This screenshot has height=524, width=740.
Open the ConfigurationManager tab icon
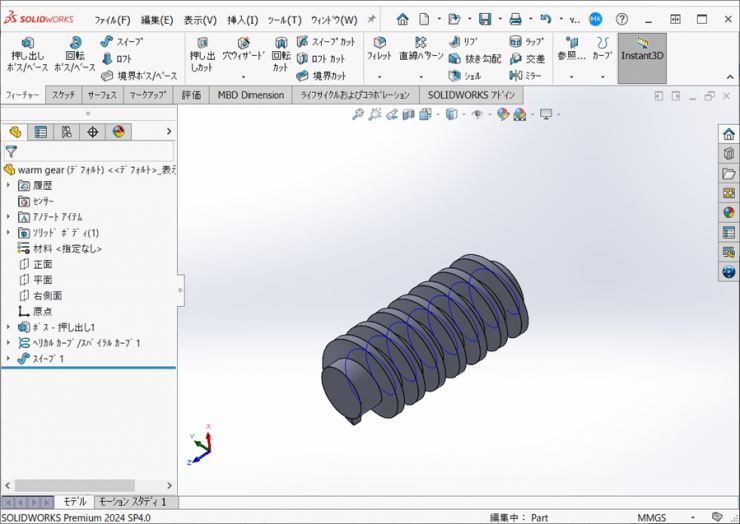66,132
